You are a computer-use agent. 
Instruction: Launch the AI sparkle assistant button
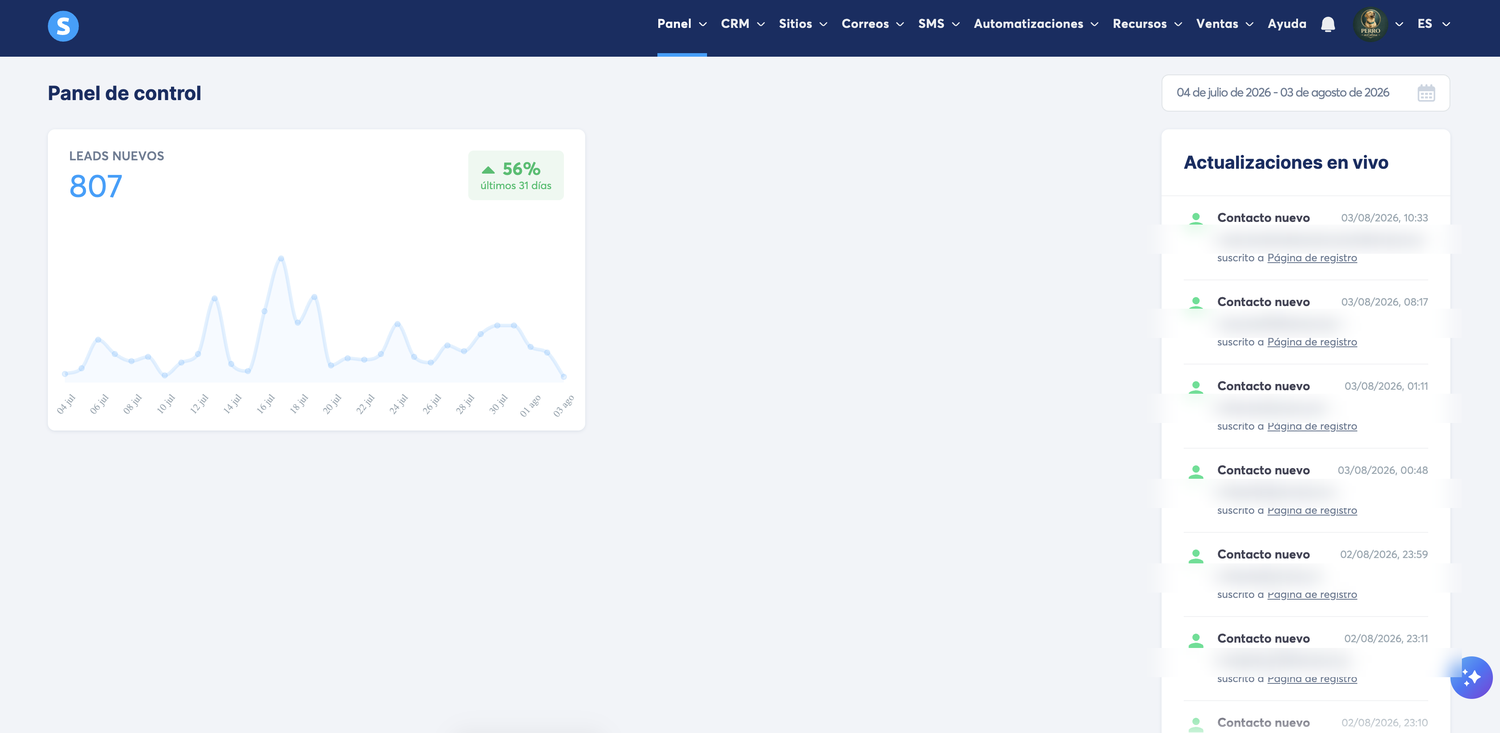[x=1471, y=677]
